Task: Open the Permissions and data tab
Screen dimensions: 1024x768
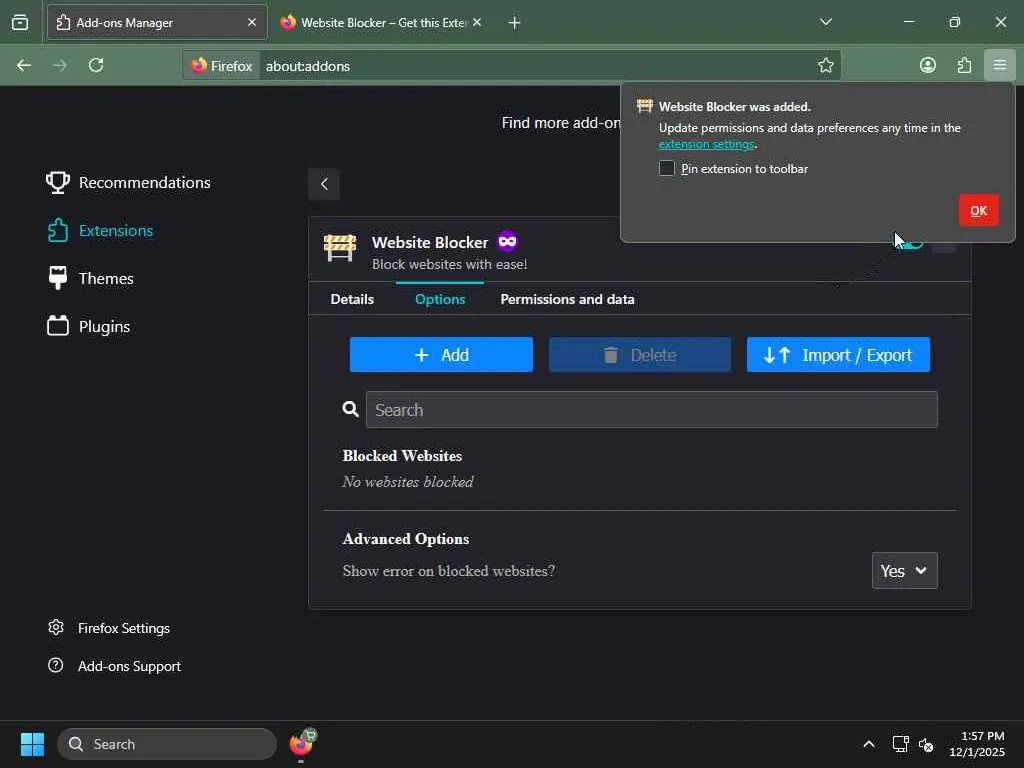Action: tap(567, 299)
